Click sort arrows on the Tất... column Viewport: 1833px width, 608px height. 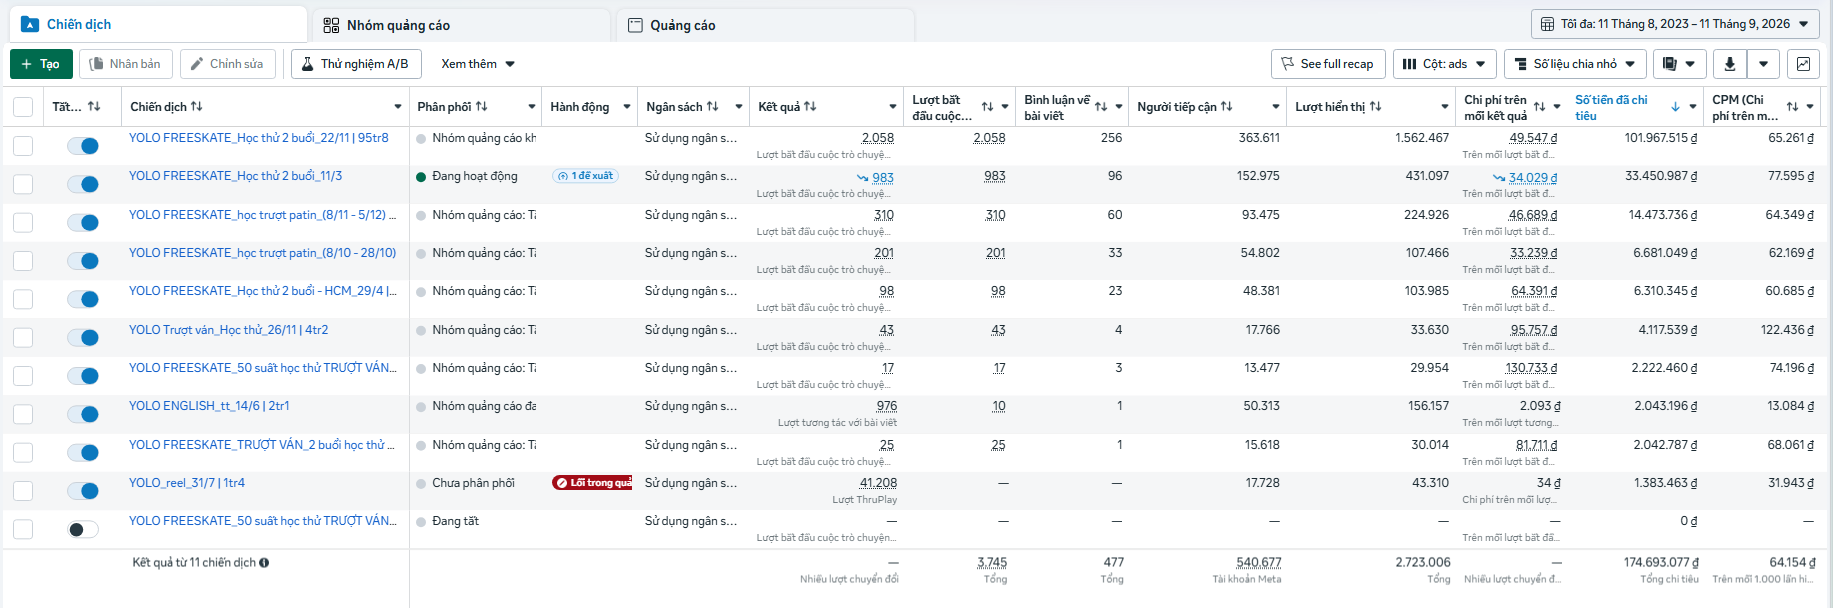pyautogui.click(x=94, y=106)
